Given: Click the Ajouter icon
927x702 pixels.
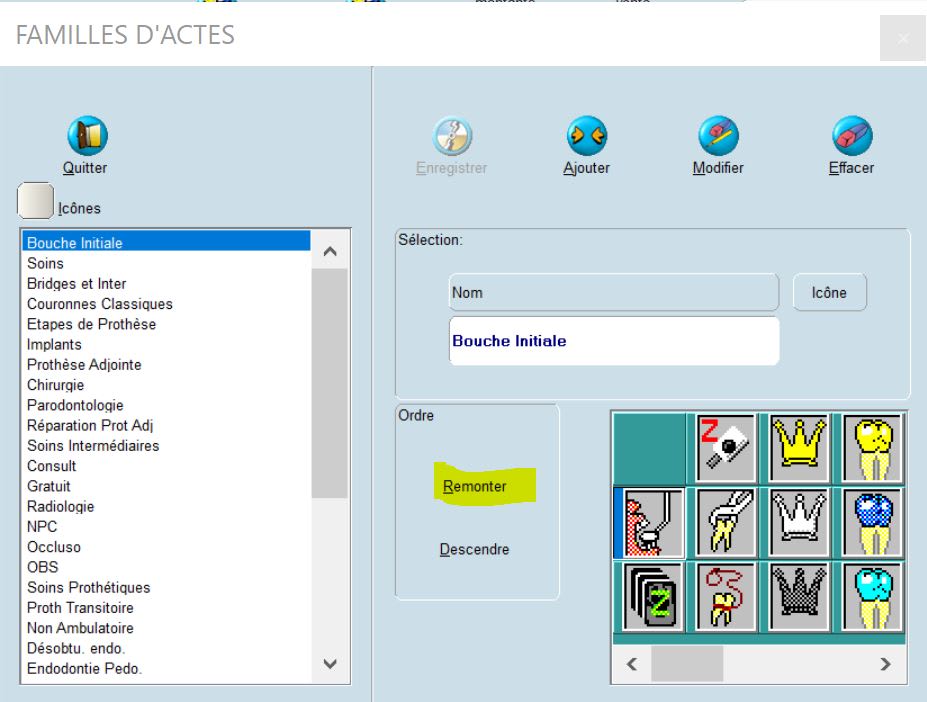Looking at the screenshot, I should (x=586, y=136).
